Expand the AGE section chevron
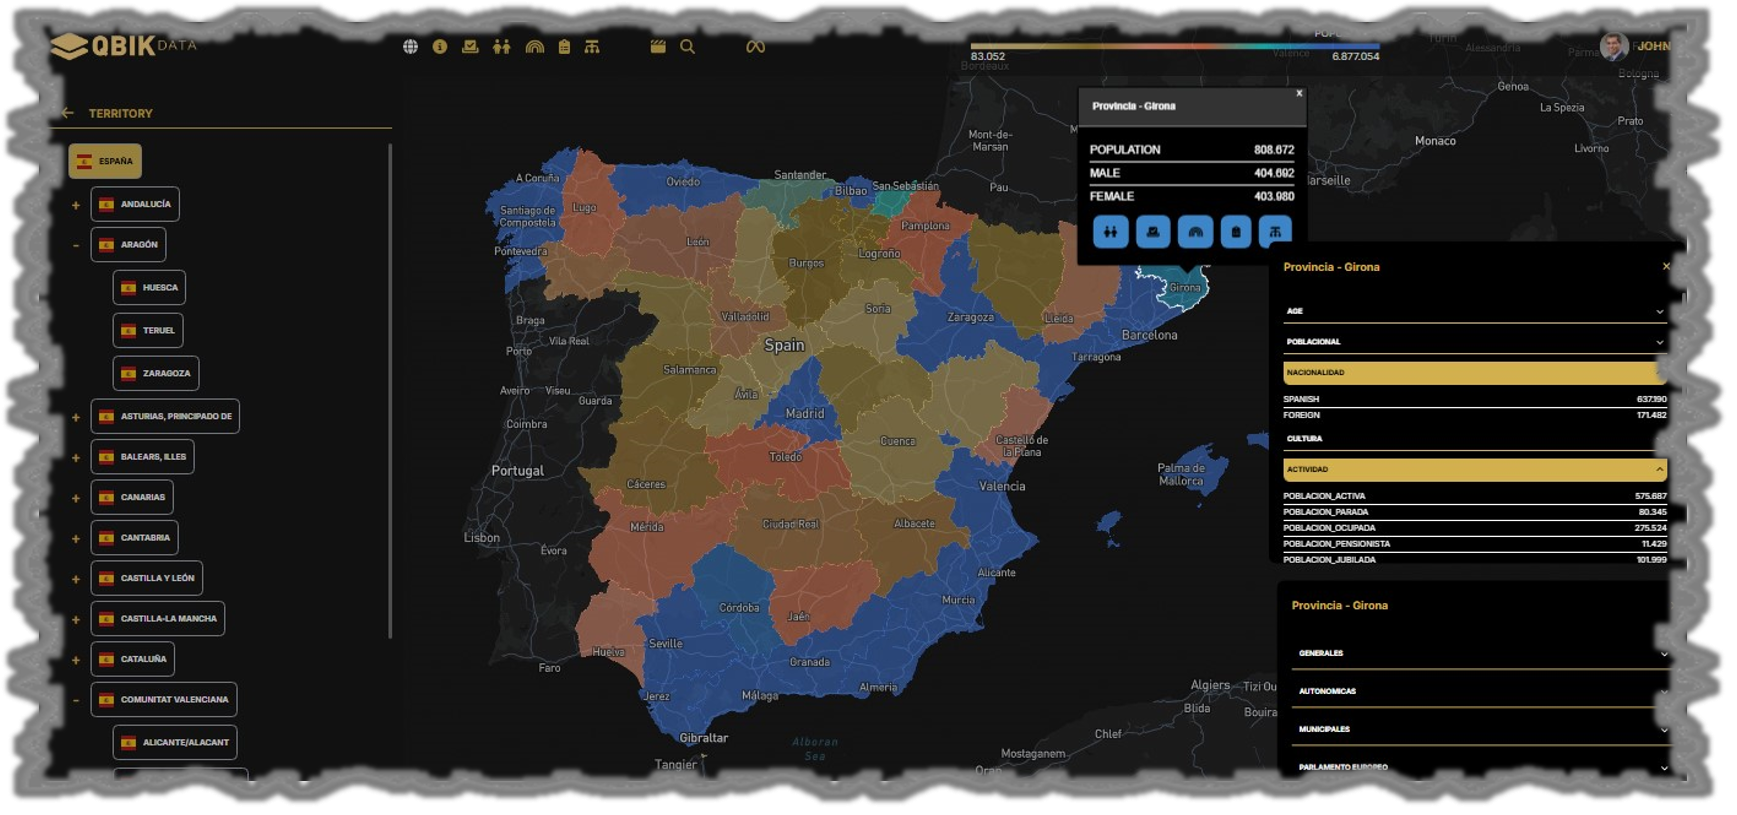This screenshot has width=1737, height=815. [x=1659, y=311]
